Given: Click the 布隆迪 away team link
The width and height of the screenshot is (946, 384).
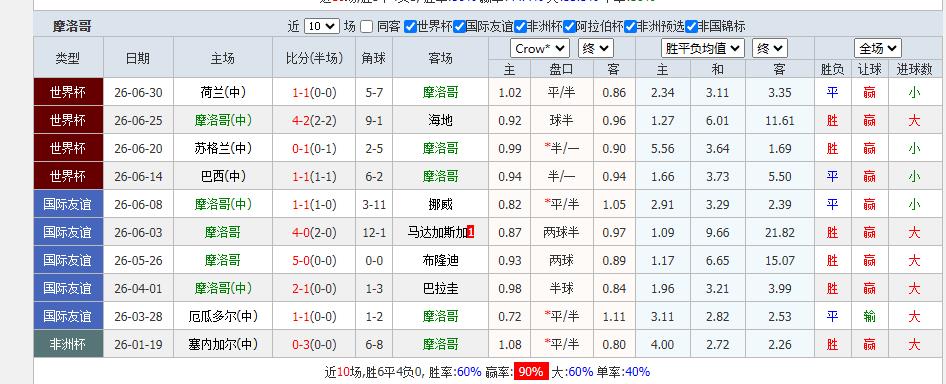Looking at the screenshot, I should pyautogui.click(x=440, y=260).
